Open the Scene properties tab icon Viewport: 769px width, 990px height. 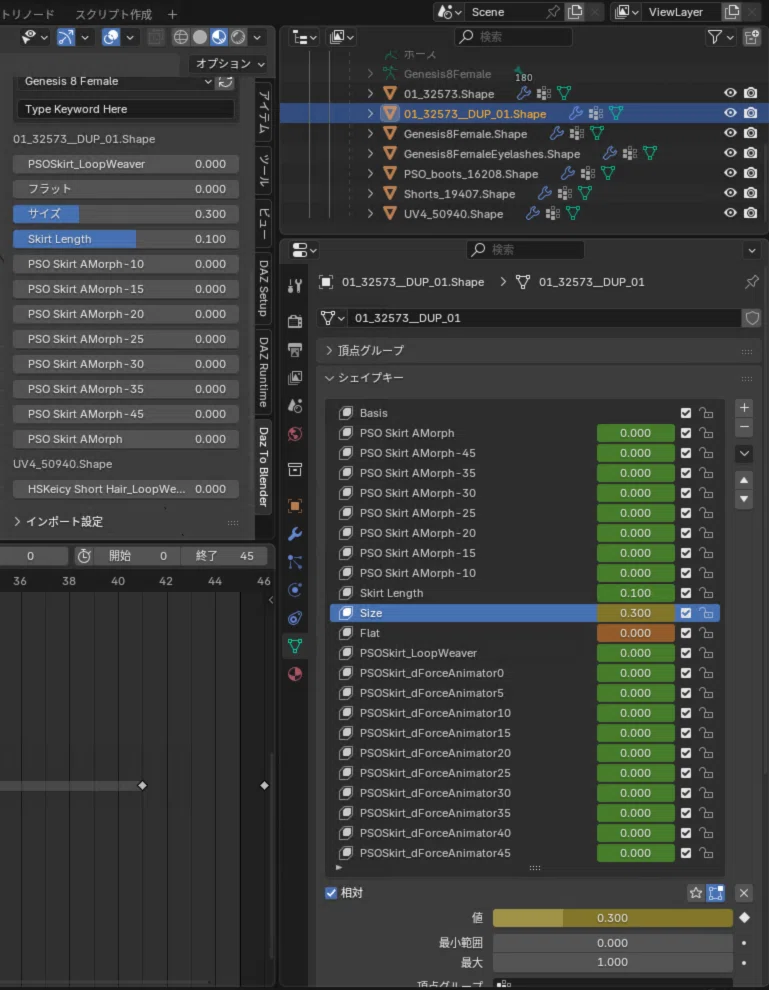[x=295, y=405]
